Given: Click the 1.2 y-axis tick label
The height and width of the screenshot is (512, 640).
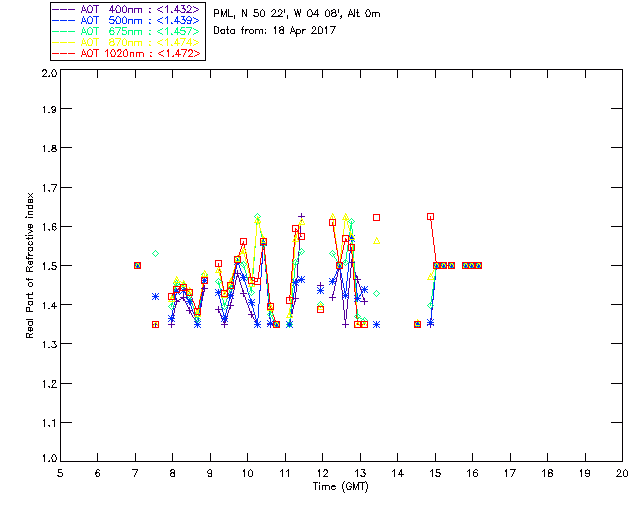Looking at the screenshot, I should pos(49,384).
